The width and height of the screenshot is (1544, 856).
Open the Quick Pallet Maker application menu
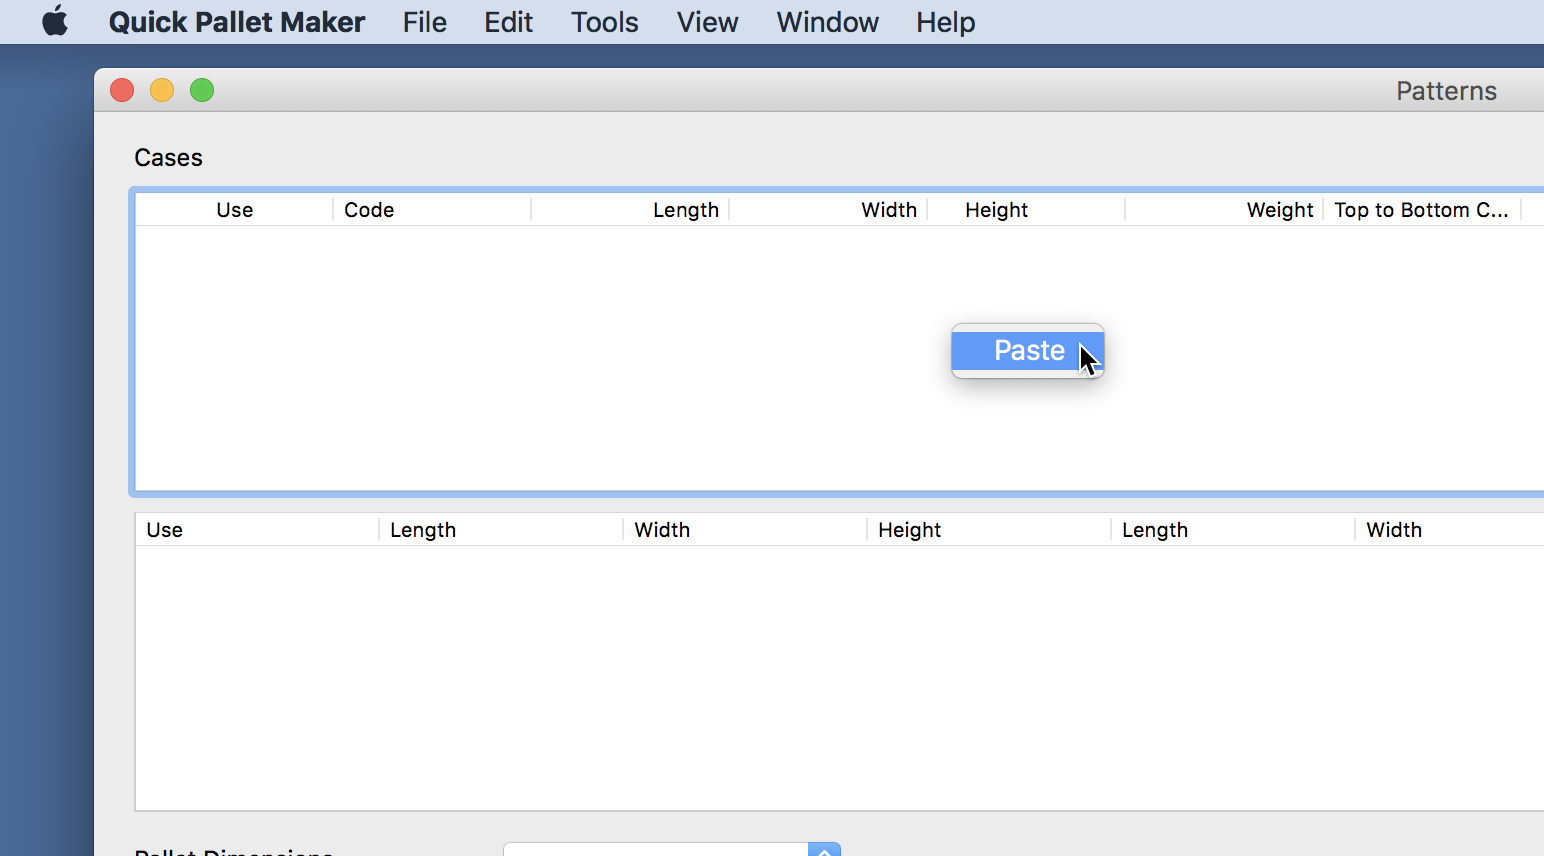[x=237, y=22]
